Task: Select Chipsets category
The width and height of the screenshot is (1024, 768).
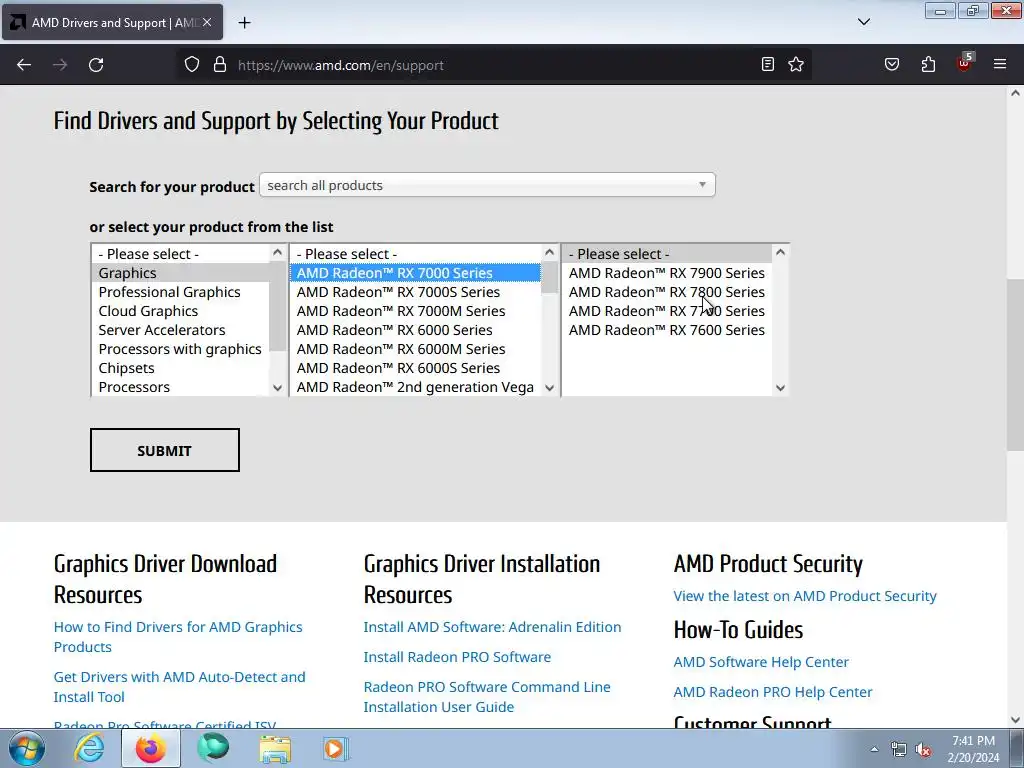Action: click(x=180, y=368)
